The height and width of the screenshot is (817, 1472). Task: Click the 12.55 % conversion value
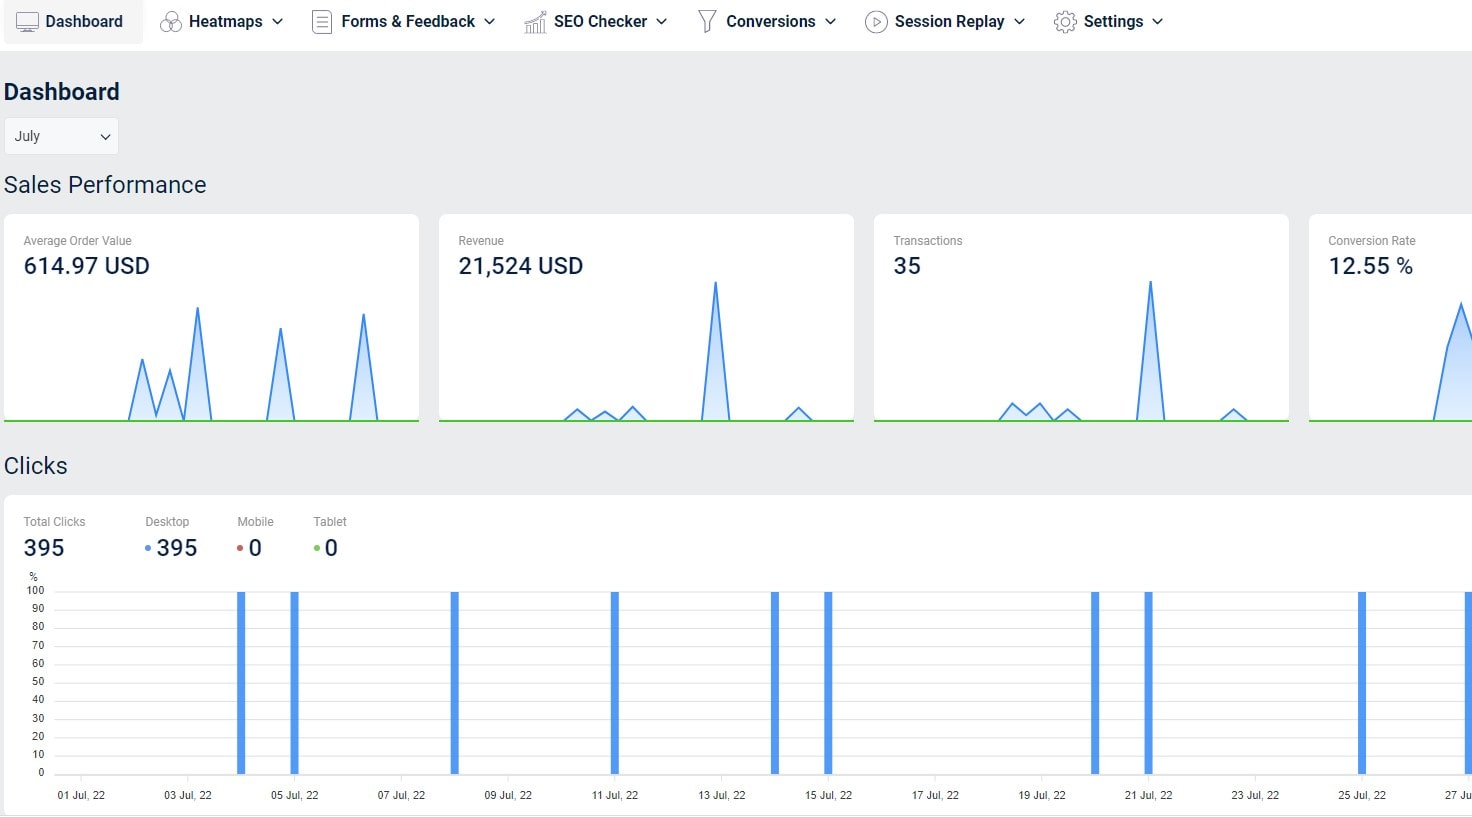1371,266
